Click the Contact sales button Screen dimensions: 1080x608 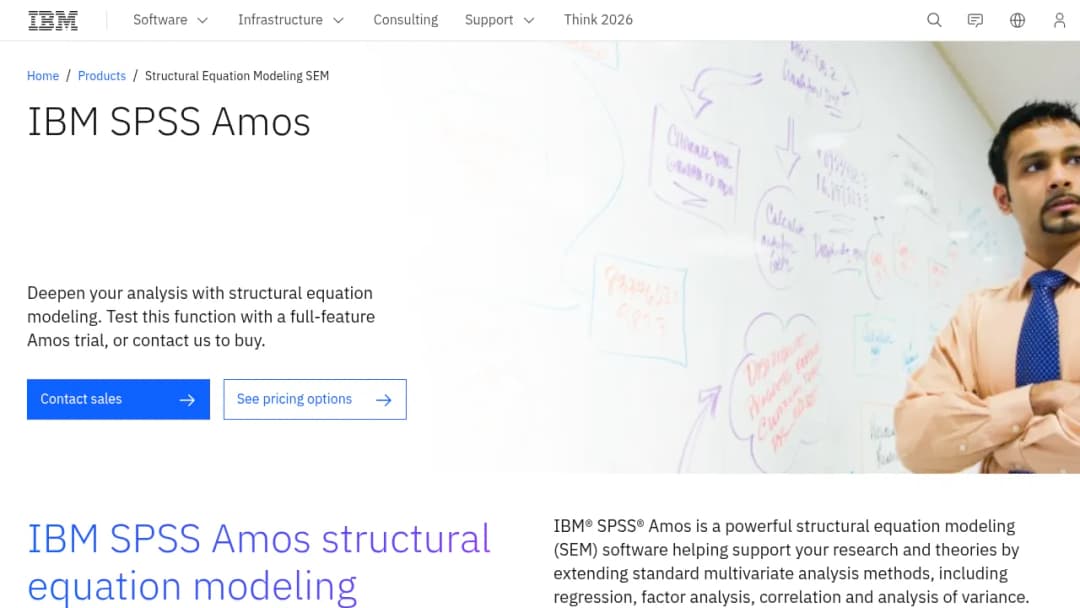coord(118,399)
